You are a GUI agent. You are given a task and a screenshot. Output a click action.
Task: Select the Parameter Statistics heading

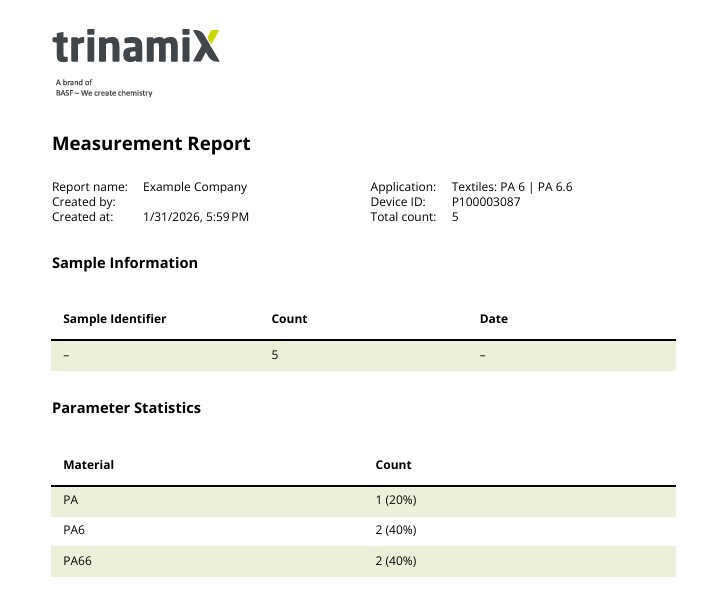(x=126, y=408)
